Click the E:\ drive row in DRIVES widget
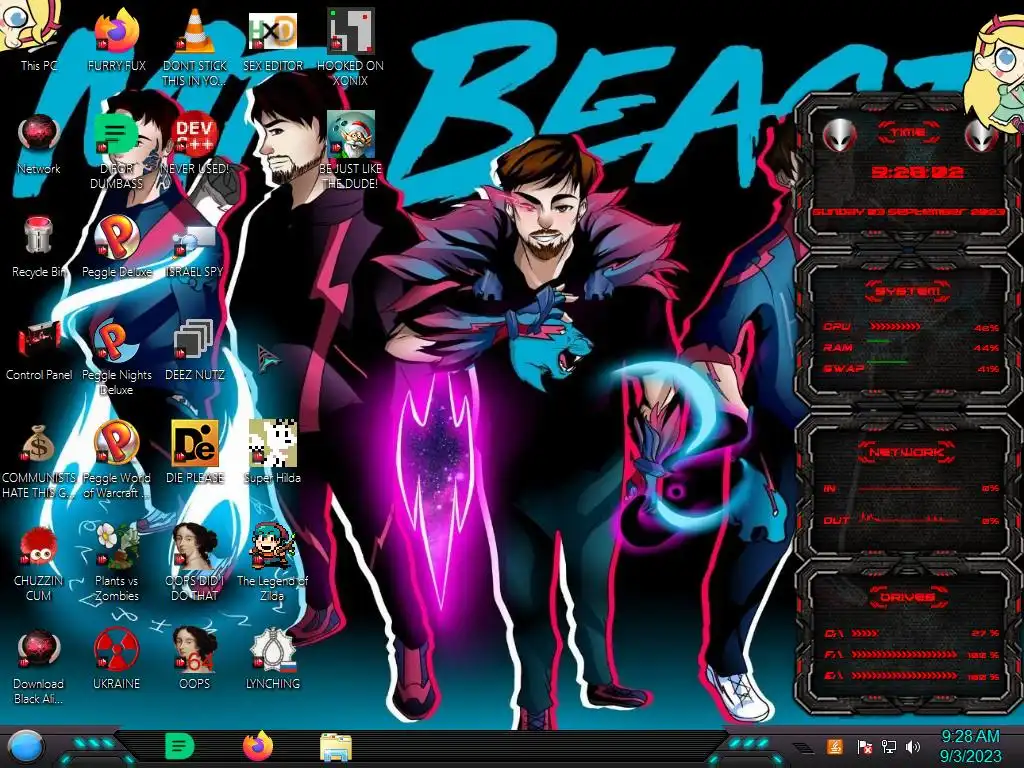 (x=912, y=676)
